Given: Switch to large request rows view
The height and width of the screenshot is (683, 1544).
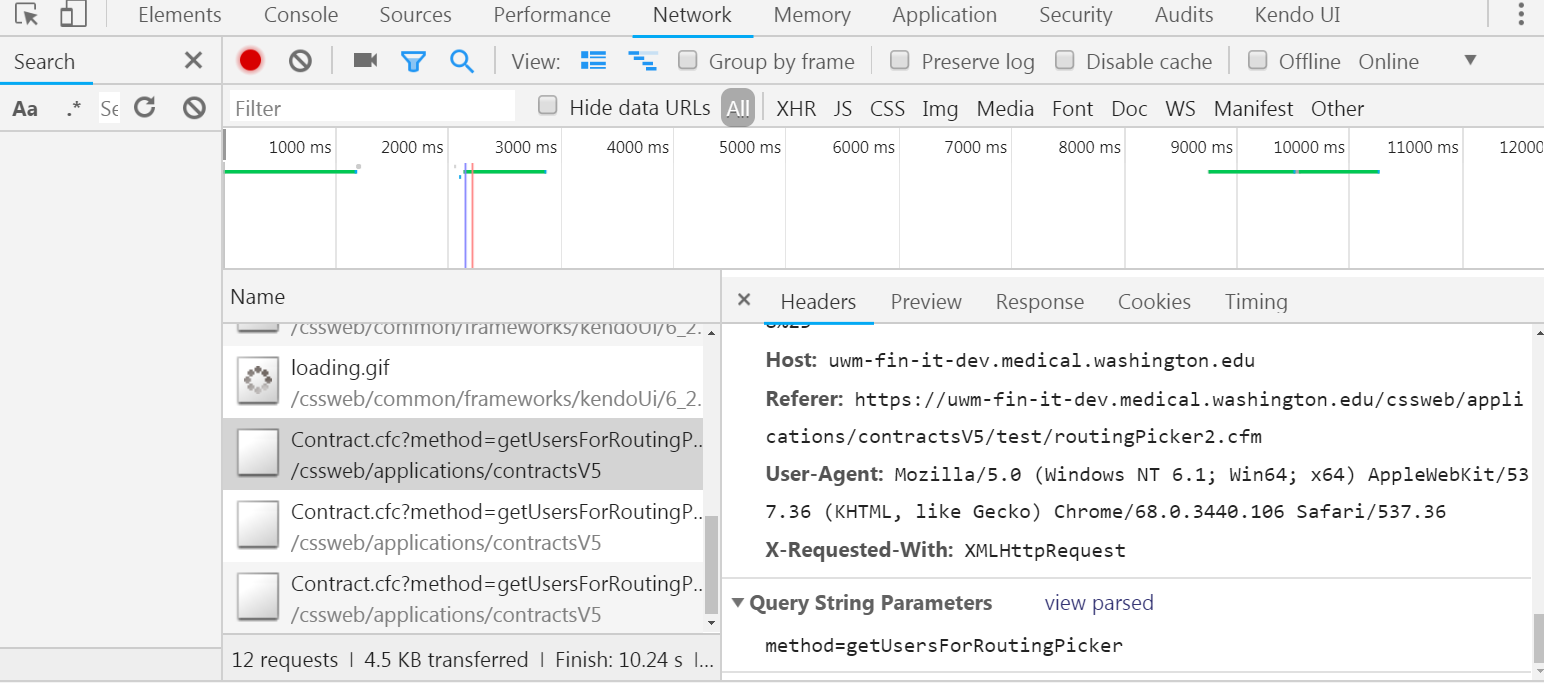Looking at the screenshot, I should (594, 61).
